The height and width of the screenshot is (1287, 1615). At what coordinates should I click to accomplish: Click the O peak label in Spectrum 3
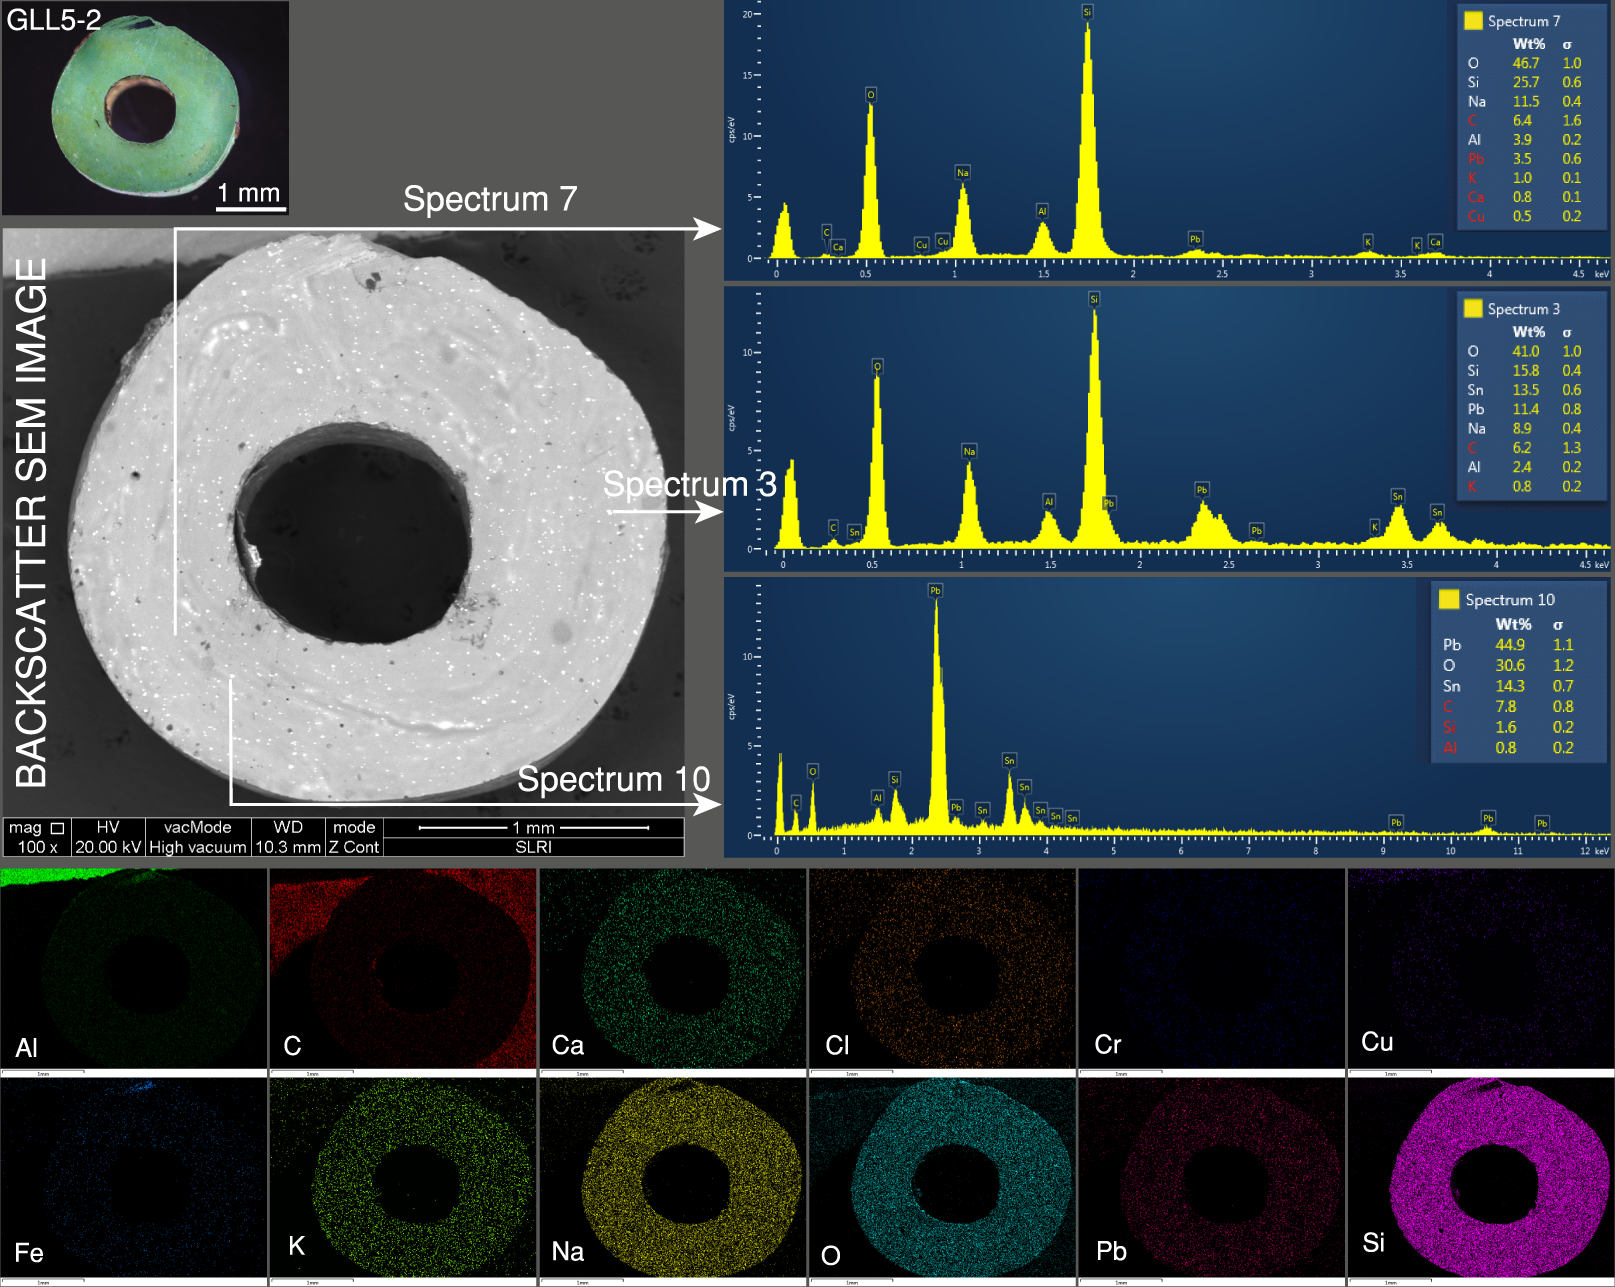pos(877,366)
